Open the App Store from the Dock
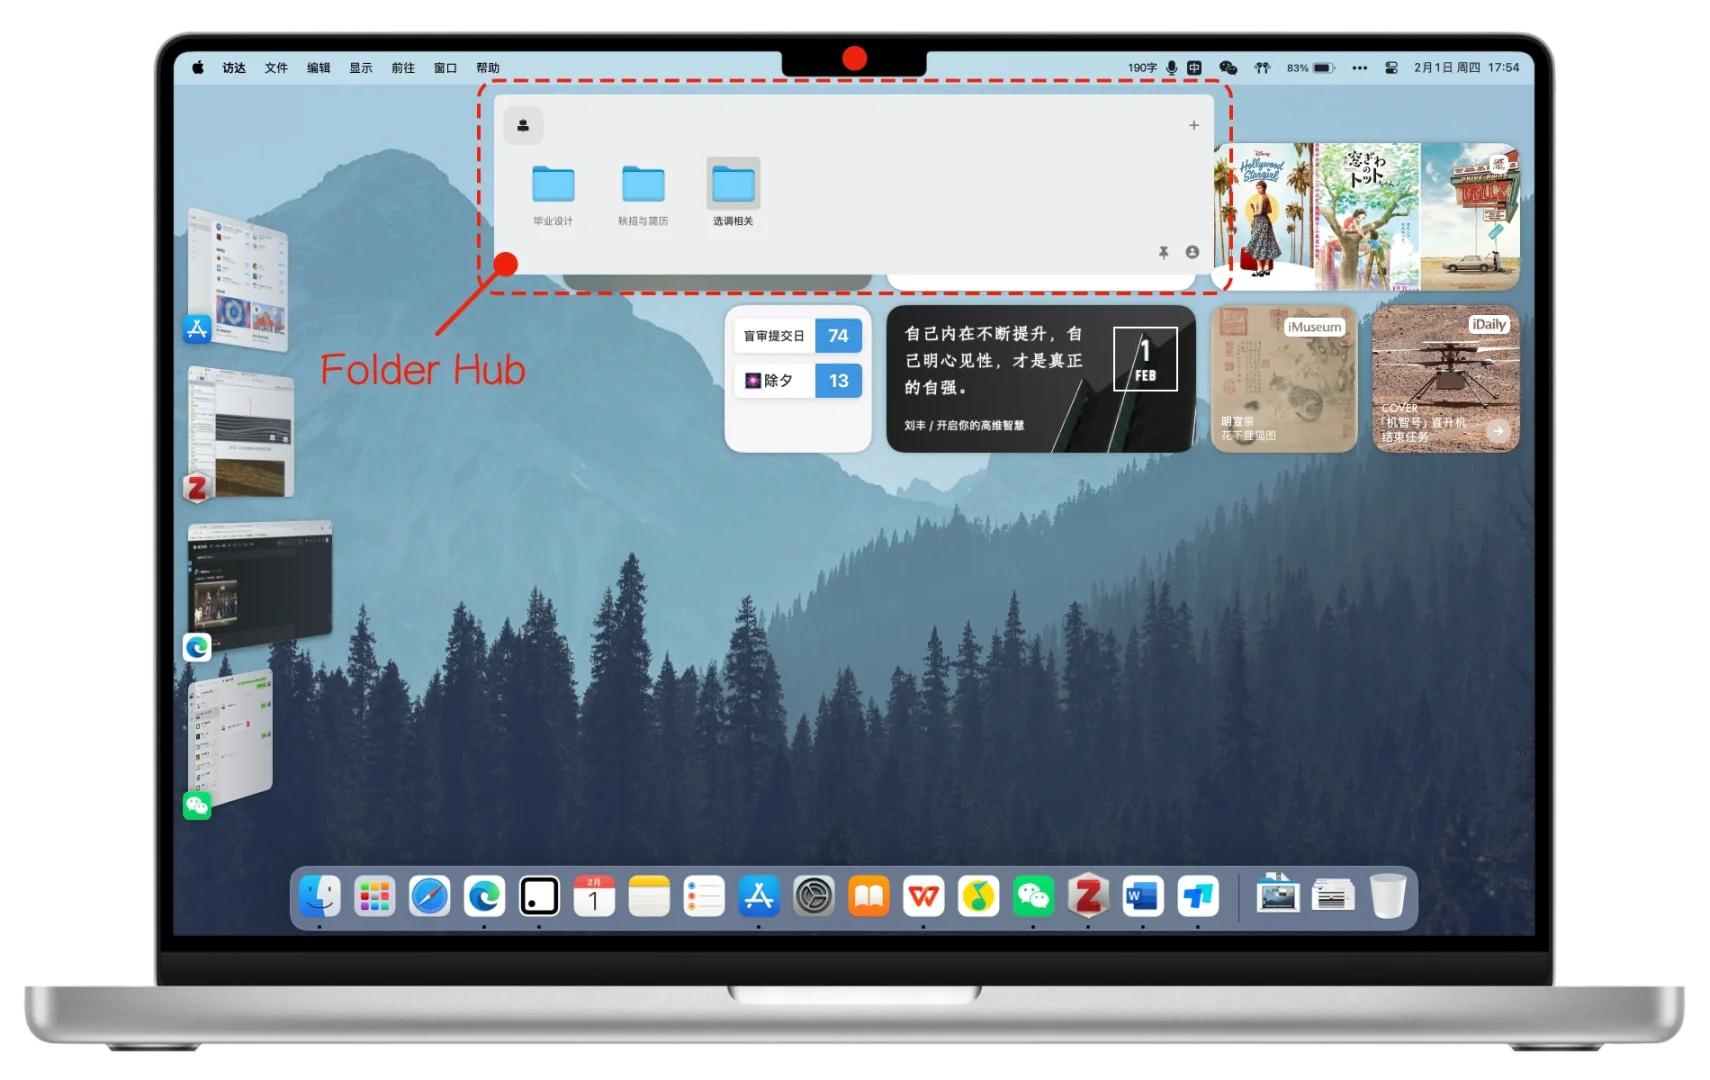 tap(758, 897)
